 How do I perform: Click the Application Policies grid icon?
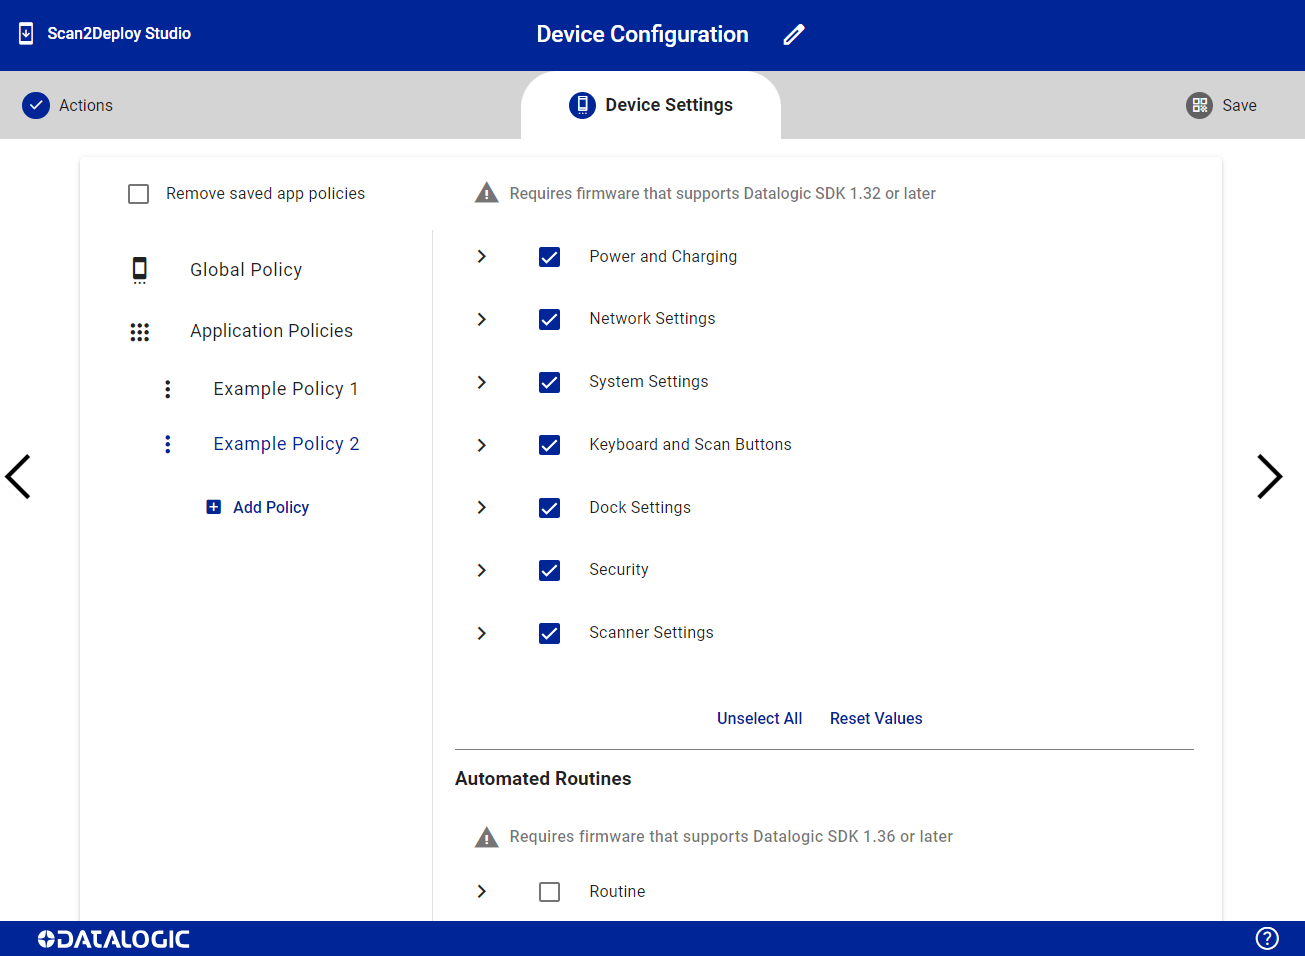pos(140,332)
